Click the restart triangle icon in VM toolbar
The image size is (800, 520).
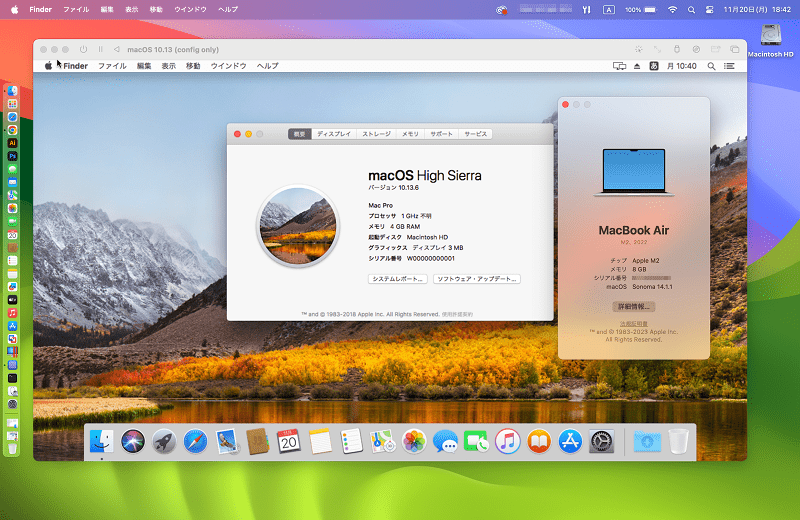117,49
